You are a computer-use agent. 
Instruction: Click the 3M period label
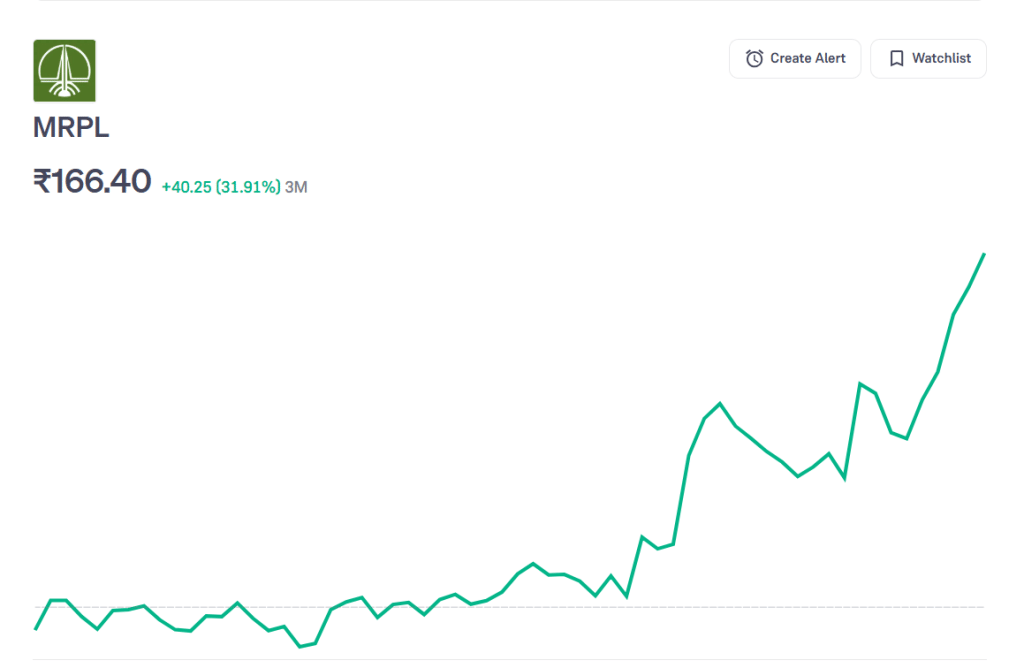point(296,187)
